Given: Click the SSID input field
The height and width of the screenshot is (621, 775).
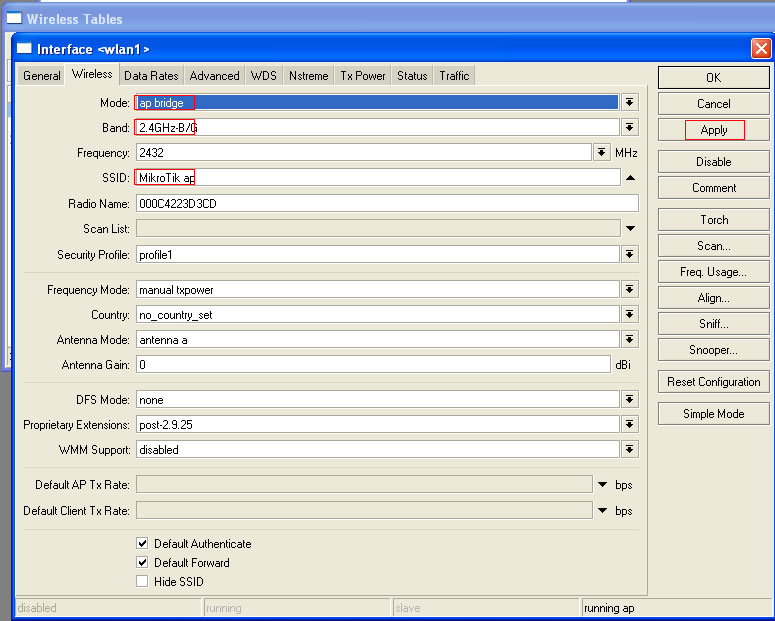Looking at the screenshot, I should point(378,177).
